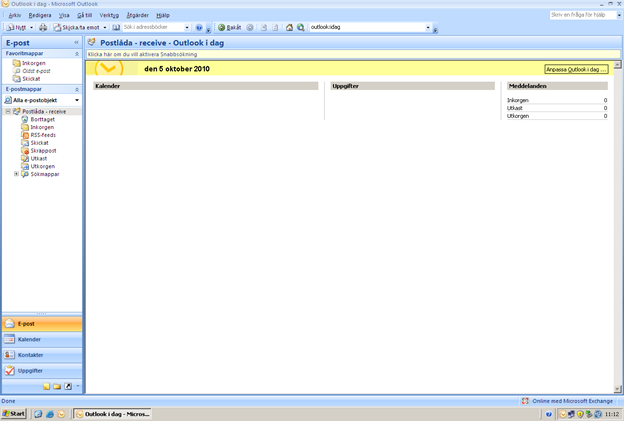Click the E-post pane button
The image size is (624, 421).
(42, 324)
